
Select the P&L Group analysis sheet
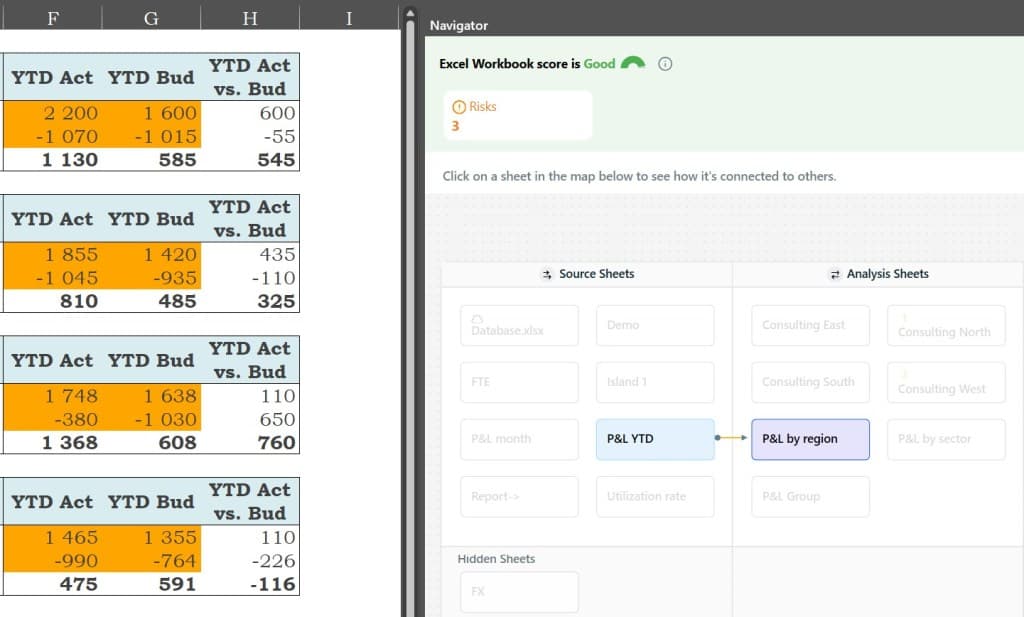(810, 496)
